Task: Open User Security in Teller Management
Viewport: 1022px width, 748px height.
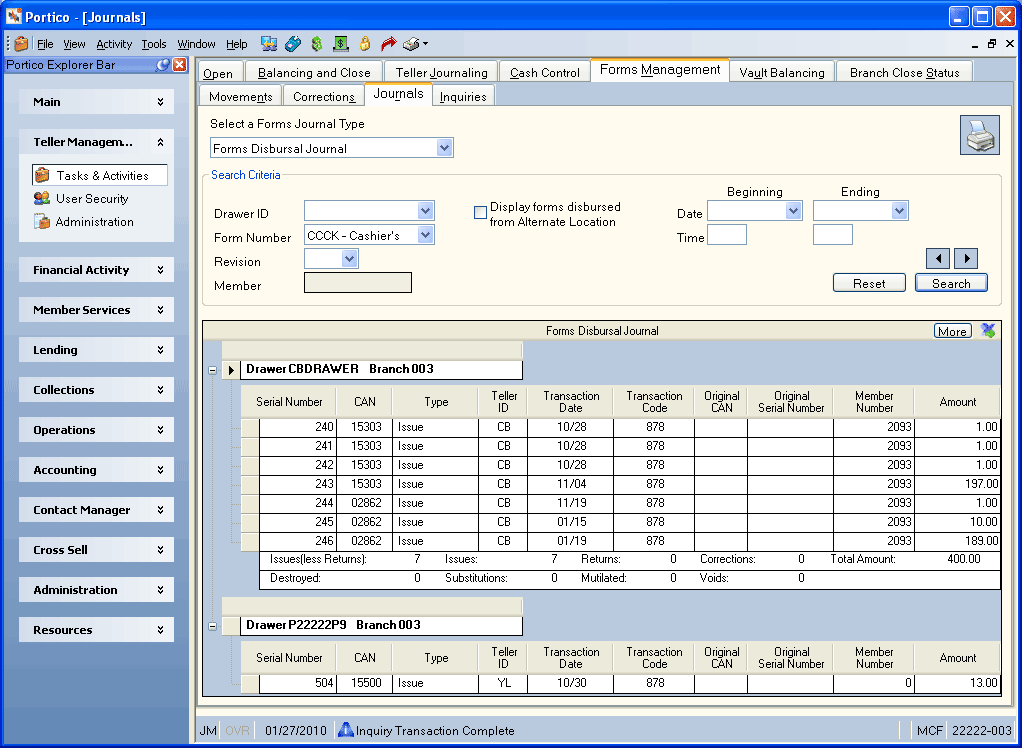Action: tap(92, 199)
